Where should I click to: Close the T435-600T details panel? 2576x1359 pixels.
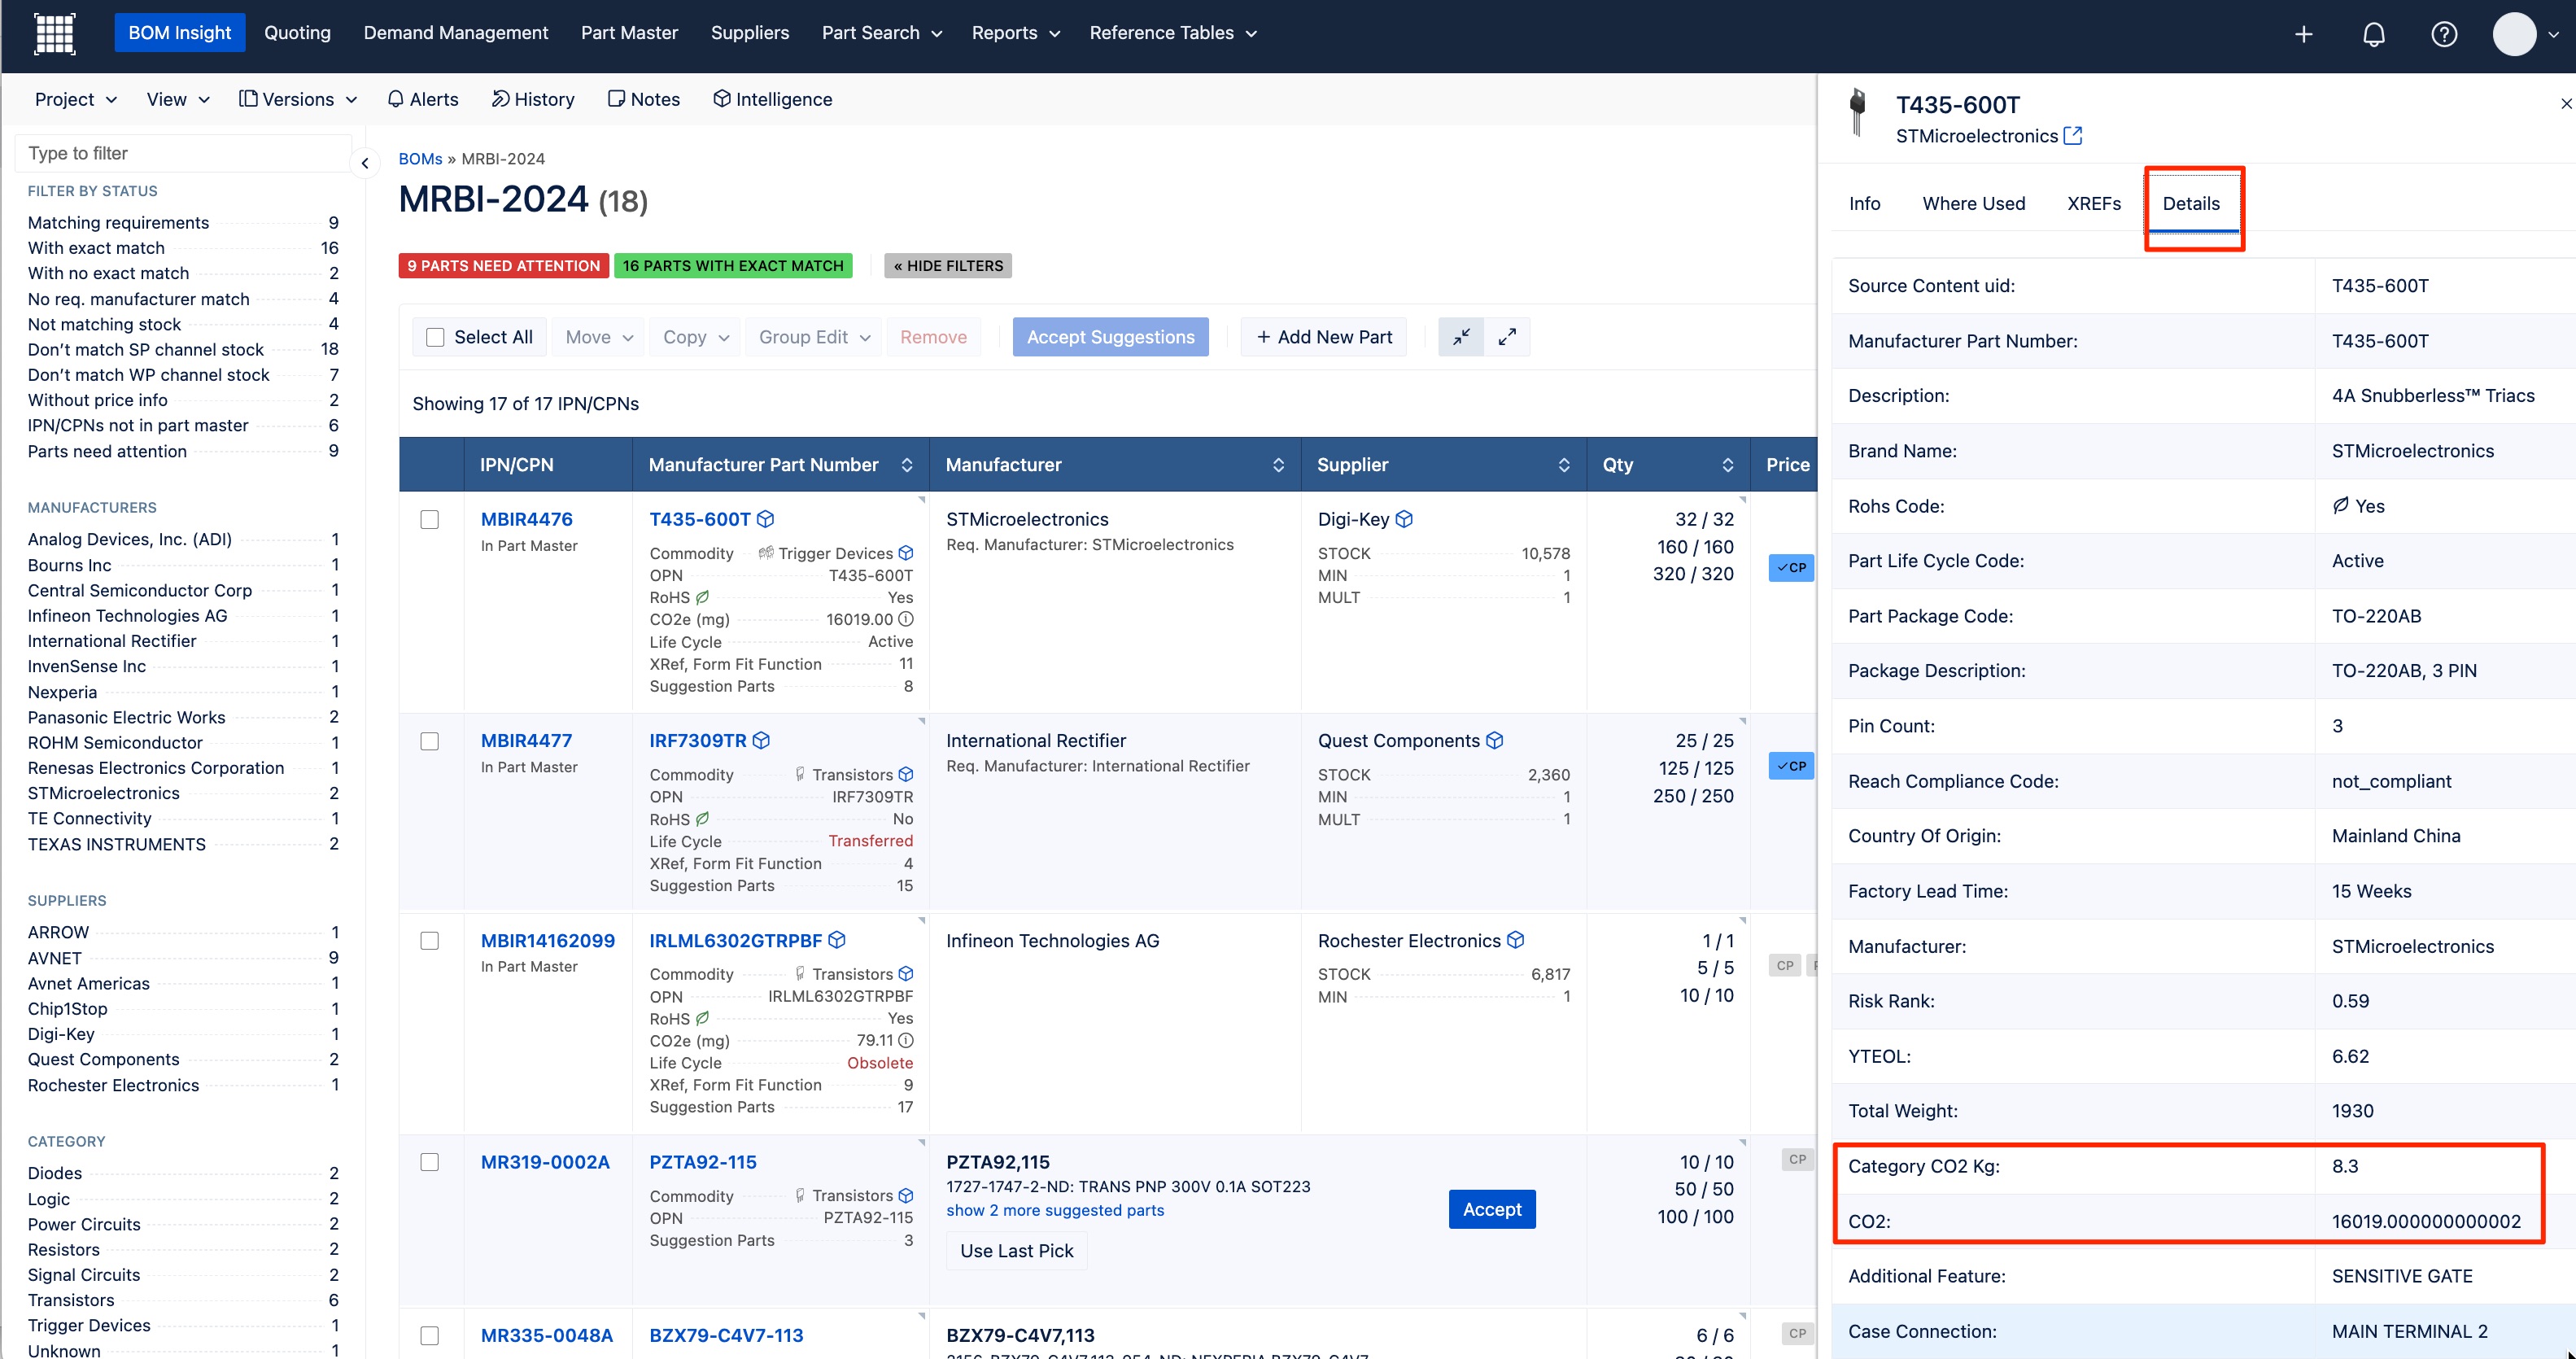pos(2565,104)
